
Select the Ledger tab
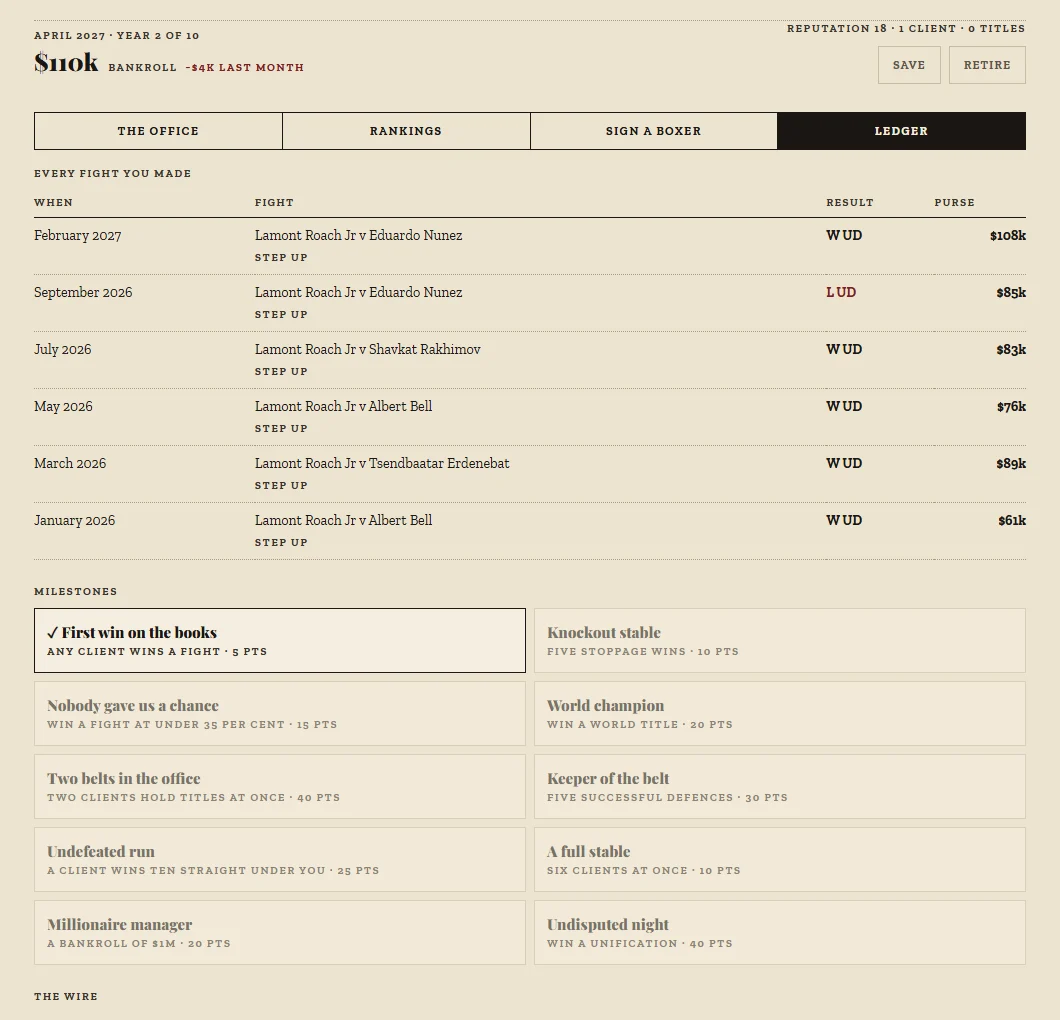click(901, 131)
